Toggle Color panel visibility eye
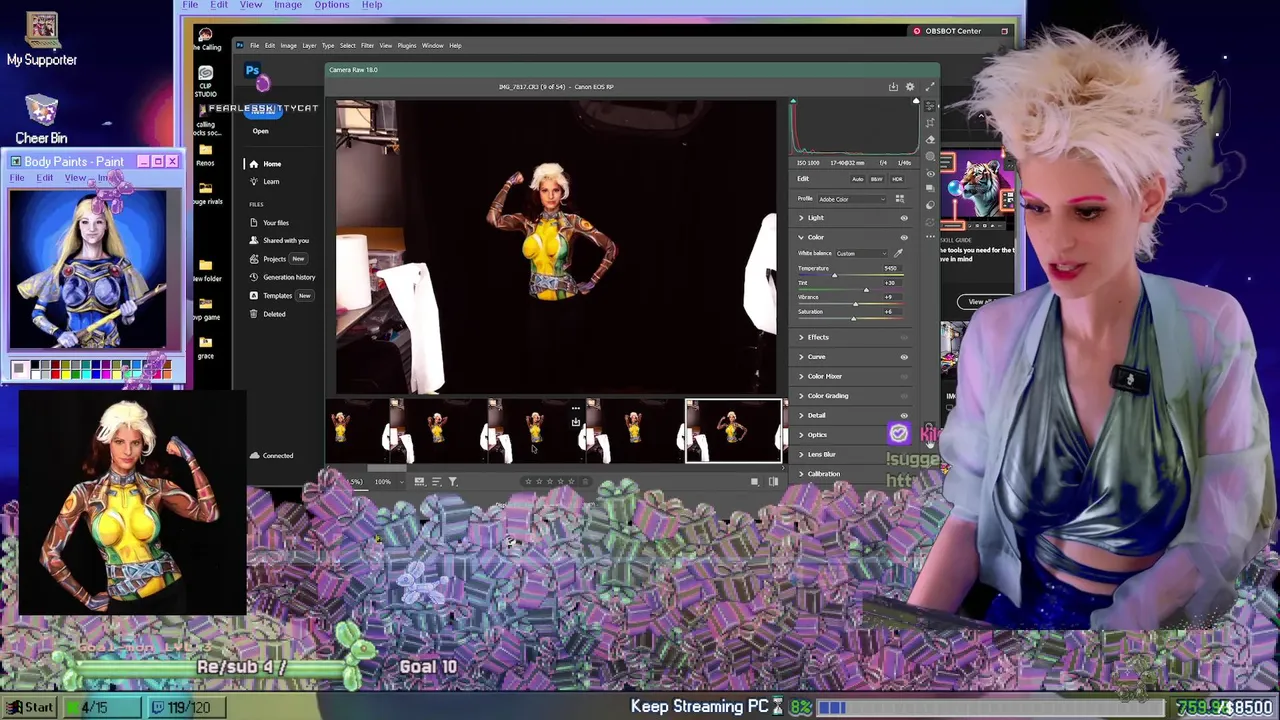 pyautogui.click(x=904, y=237)
